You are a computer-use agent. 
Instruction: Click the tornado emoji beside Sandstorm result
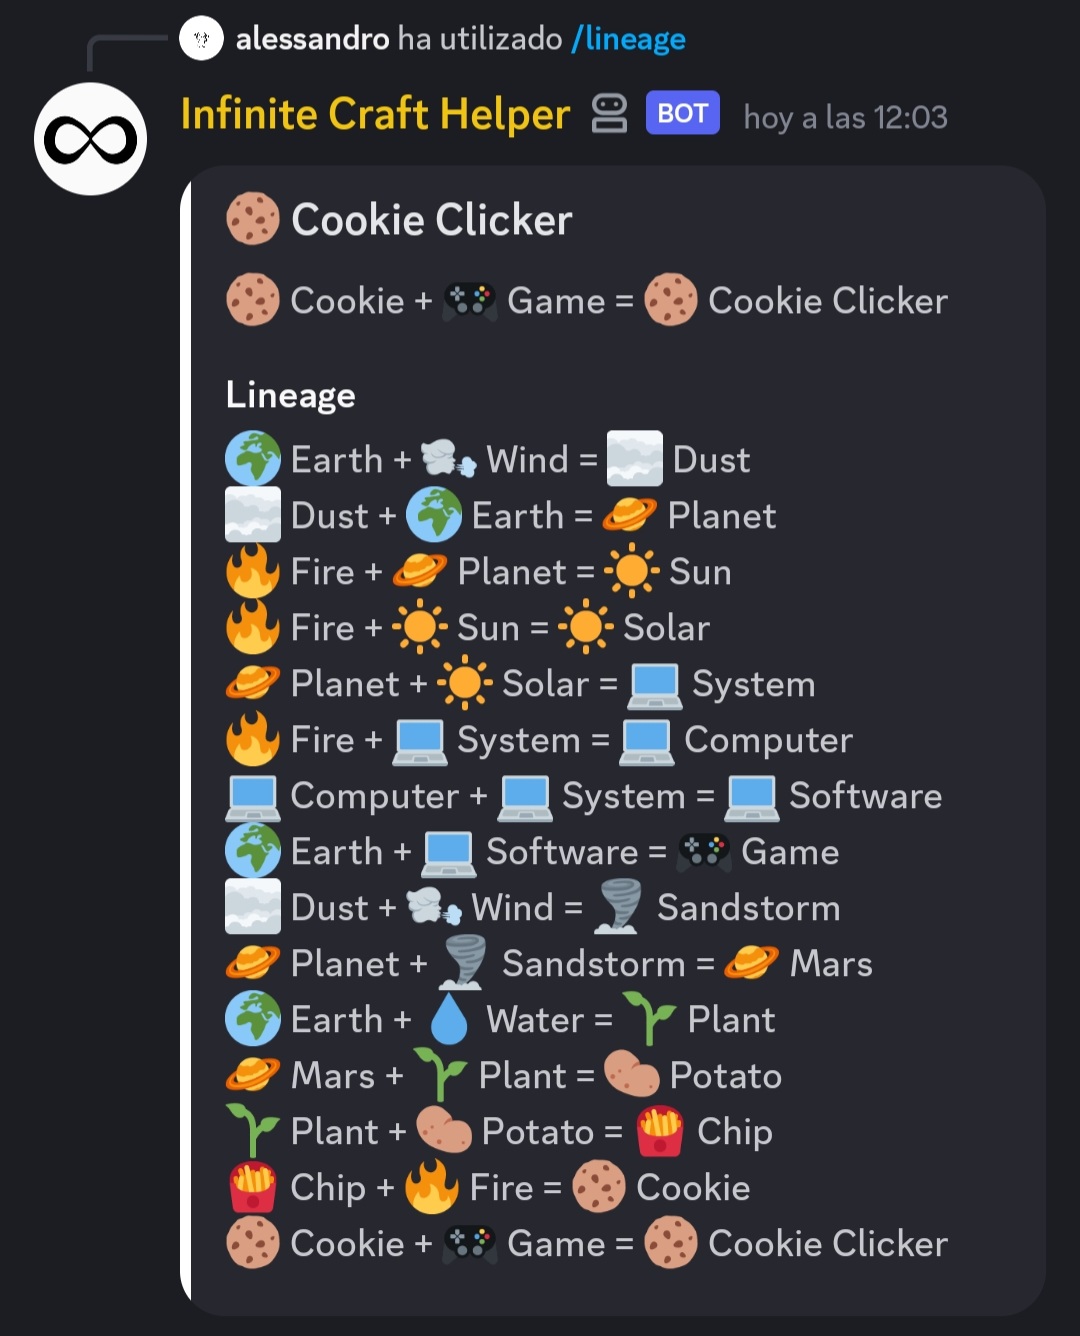tap(617, 907)
